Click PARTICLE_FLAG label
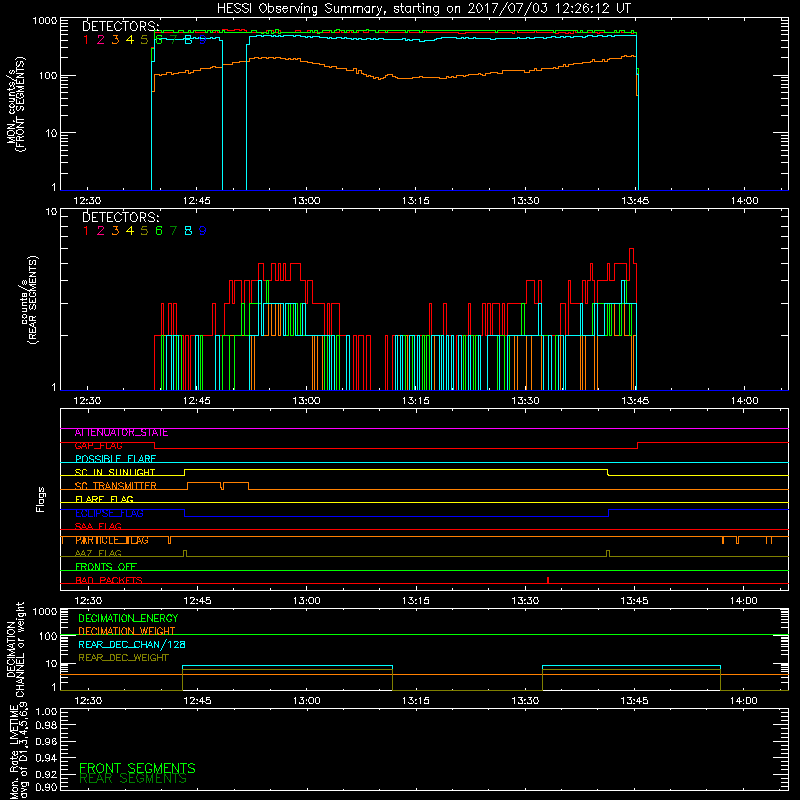This screenshot has height=800, width=800. tap(112, 540)
